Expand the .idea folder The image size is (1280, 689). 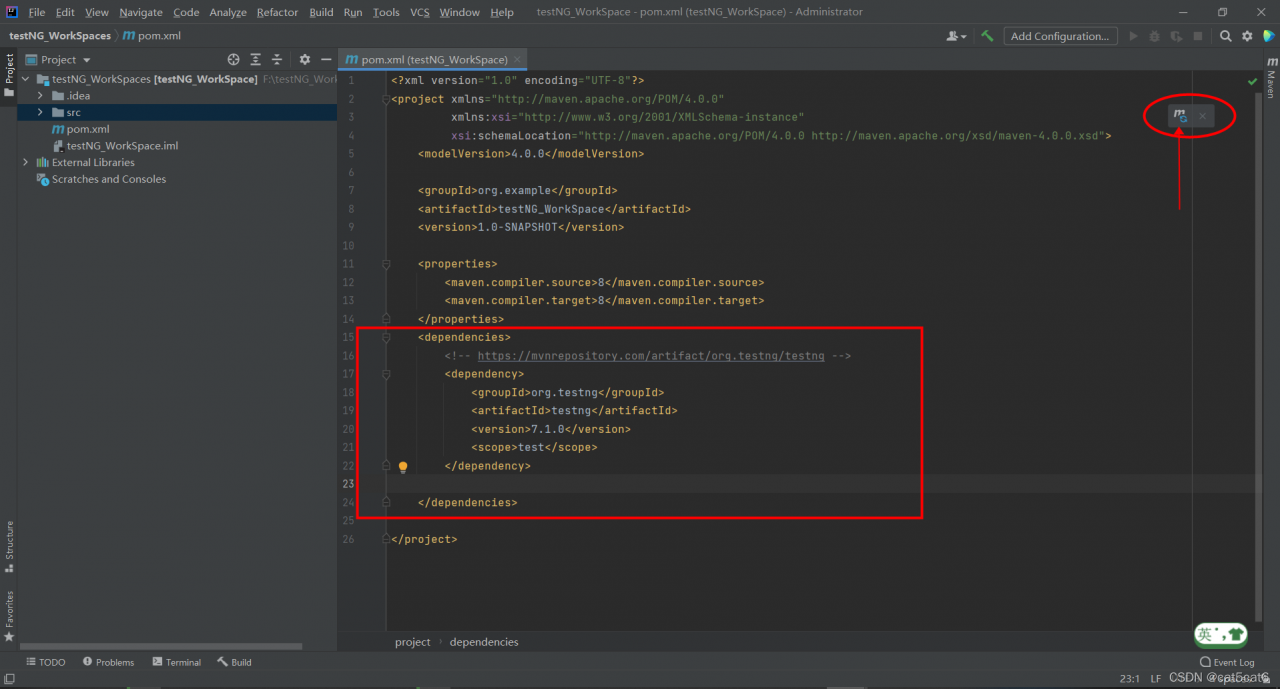coord(42,95)
